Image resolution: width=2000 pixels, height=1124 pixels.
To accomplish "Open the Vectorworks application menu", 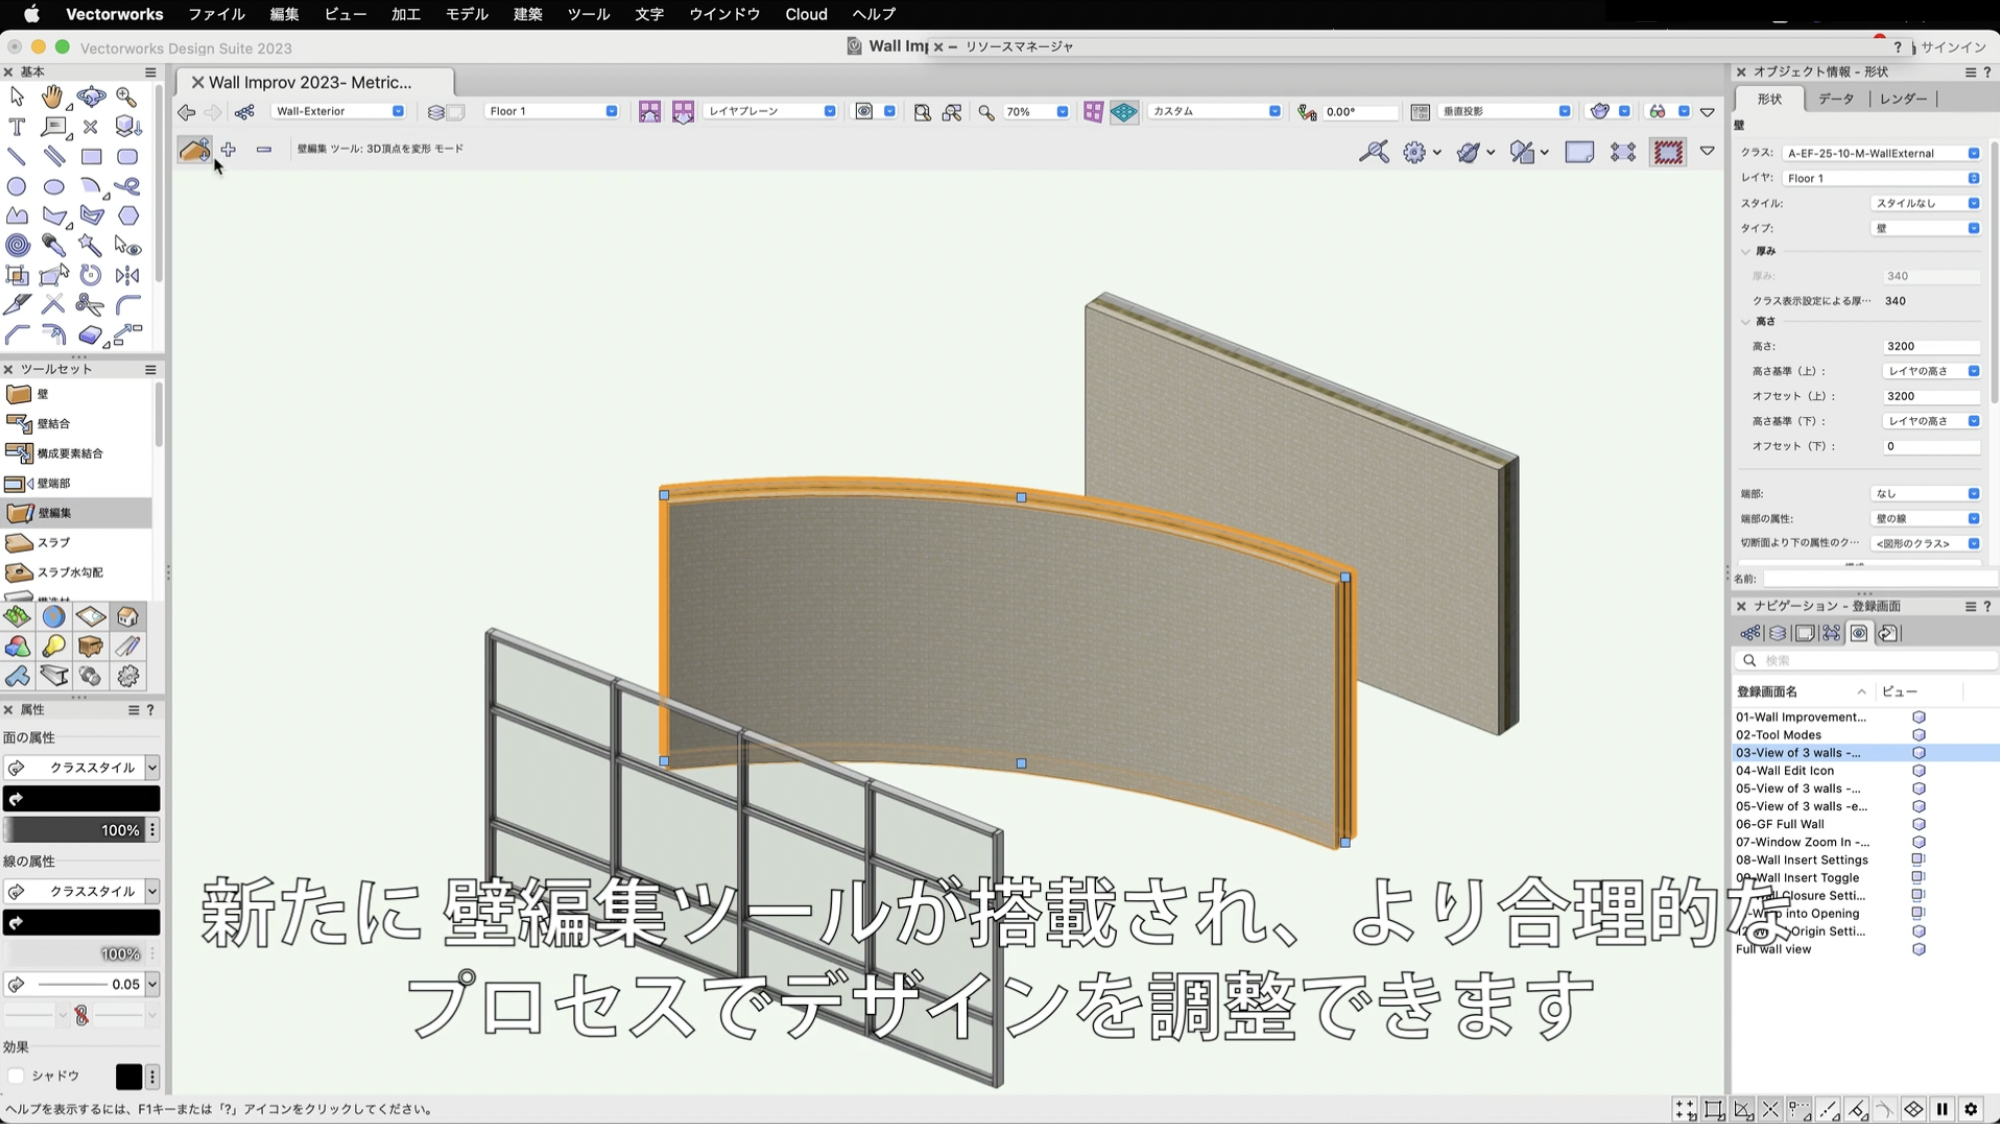I will click(114, 14).
